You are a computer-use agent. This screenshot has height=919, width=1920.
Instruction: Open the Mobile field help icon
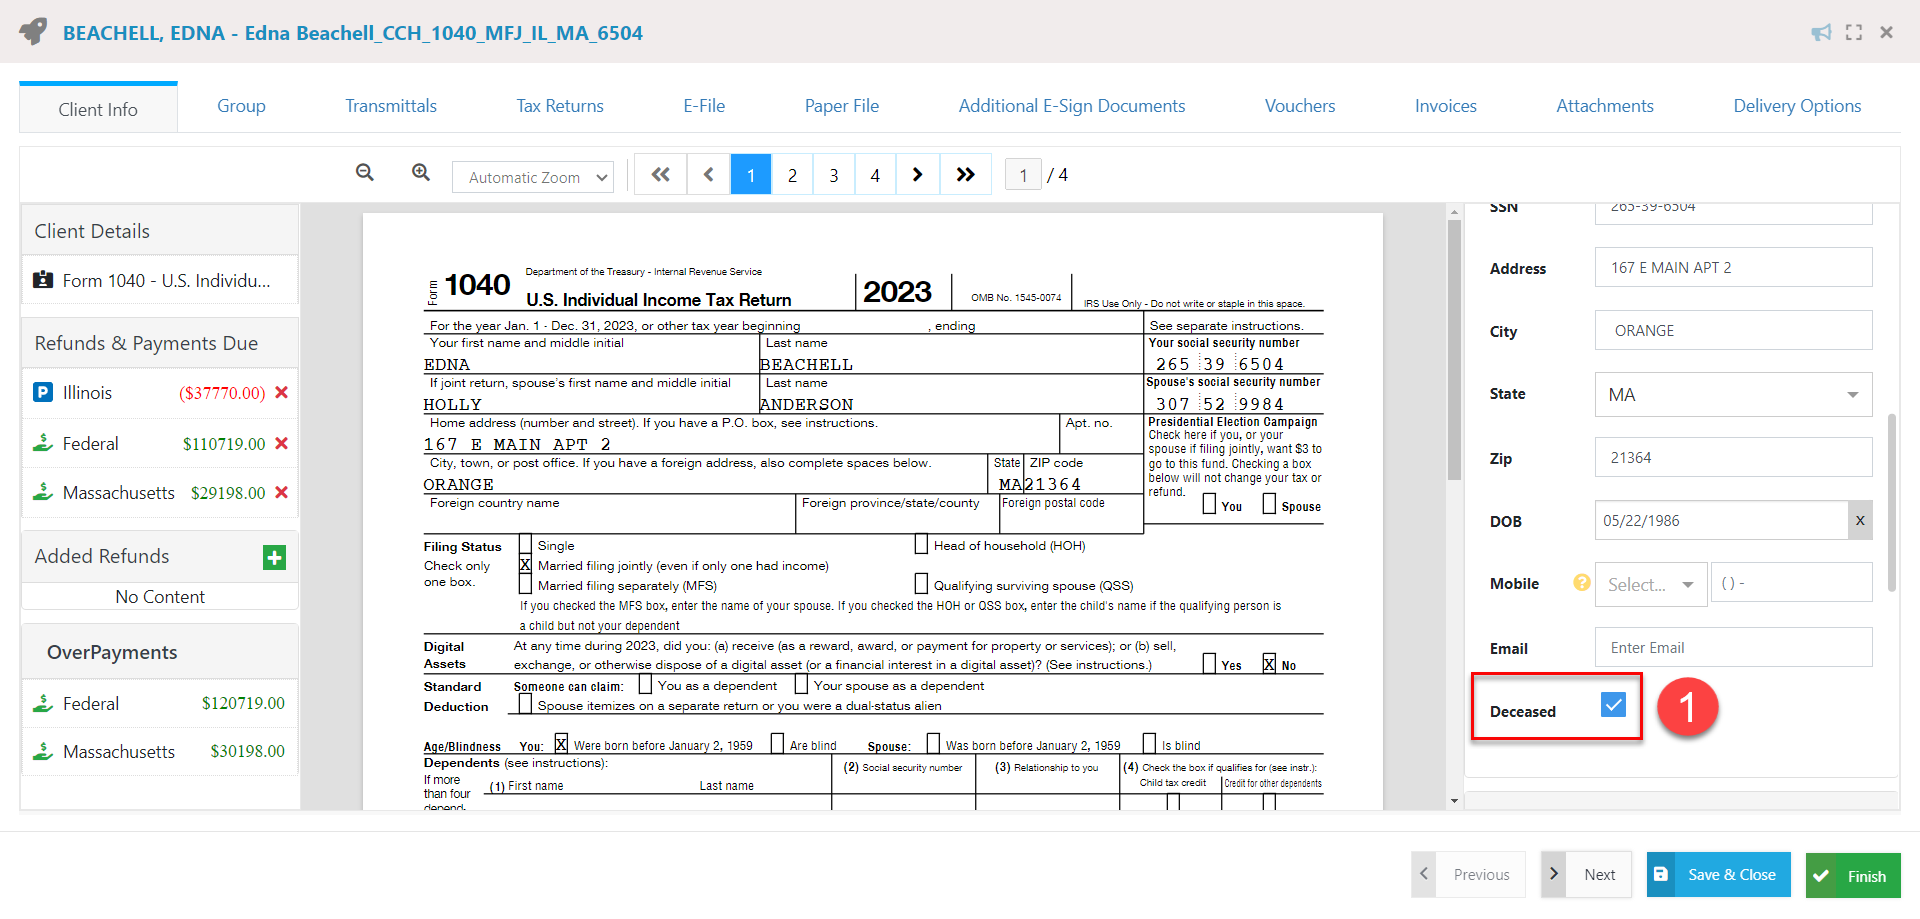click(x=1579, y=582)
